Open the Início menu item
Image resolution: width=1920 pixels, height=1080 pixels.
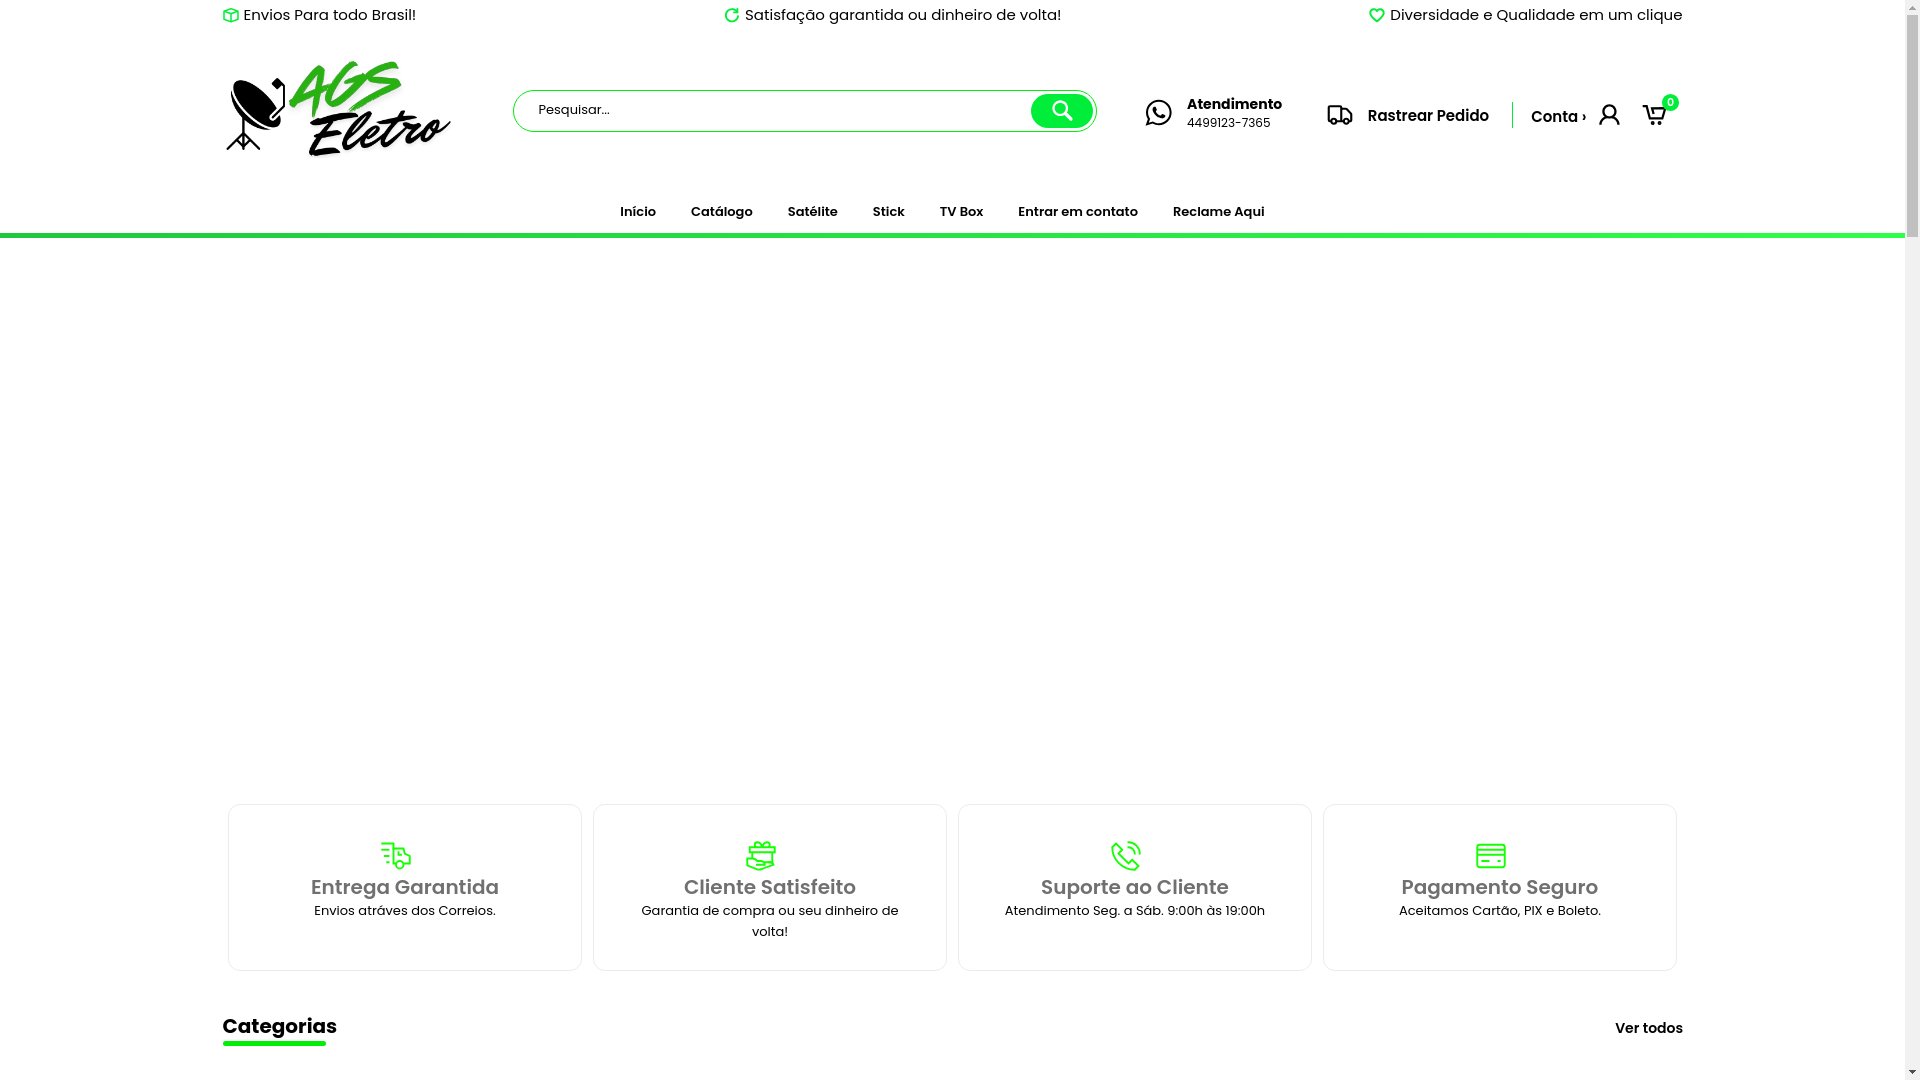tap(638, 212)
